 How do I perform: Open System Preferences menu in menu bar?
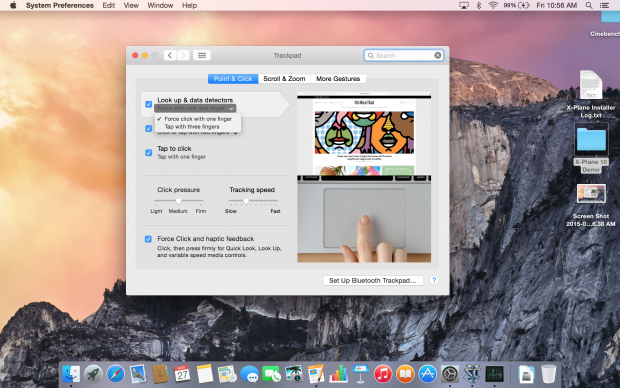(x=60, y=6)
